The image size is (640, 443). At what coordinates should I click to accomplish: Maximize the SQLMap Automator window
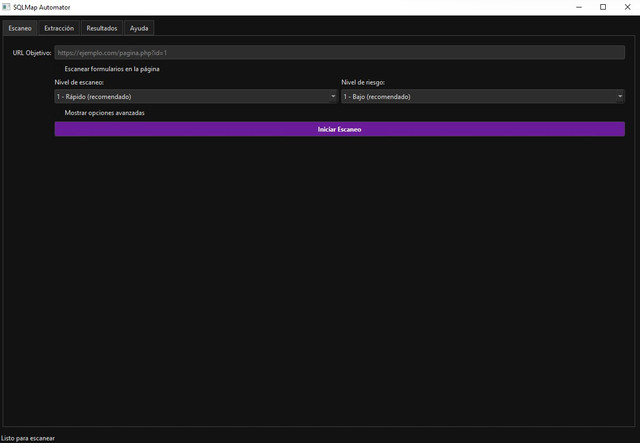[x=603, y=7]
